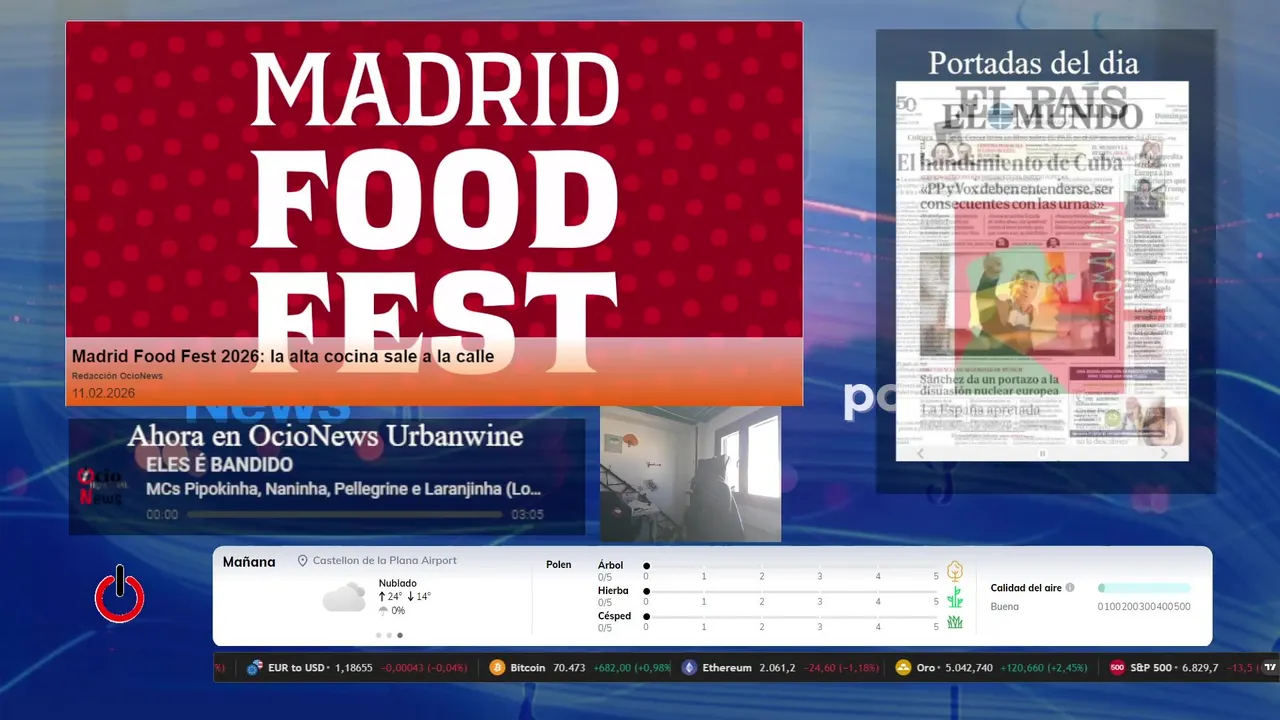Click the info icon next to Calidad del aire
Screen dimensions: 1280x720
pyautogui.click(x=1070, y=588)
